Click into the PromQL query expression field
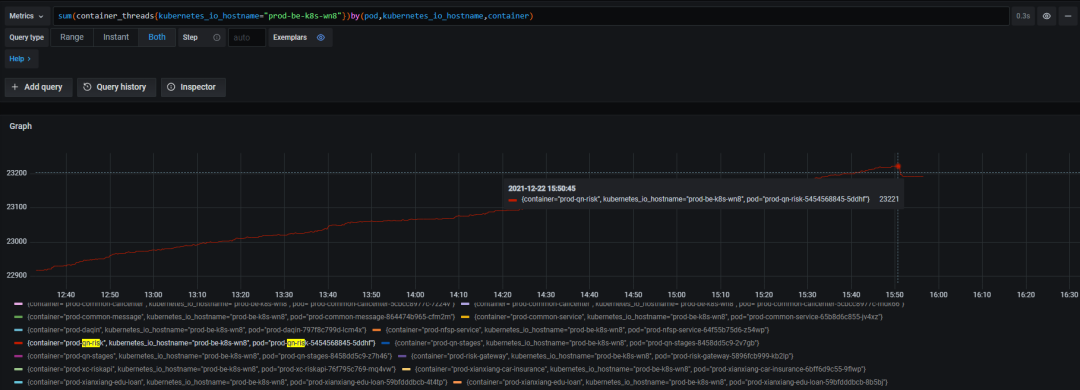The height and width of the screenshot is (390, 1080). [x=530, y=16]
